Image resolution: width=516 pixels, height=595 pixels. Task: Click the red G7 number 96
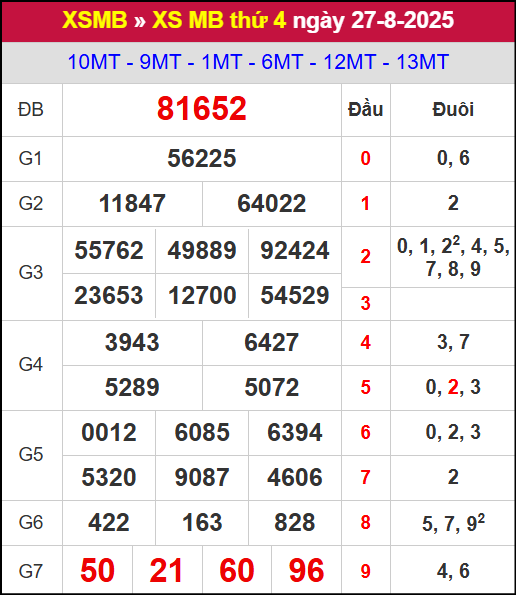click(x=306, y=570)
